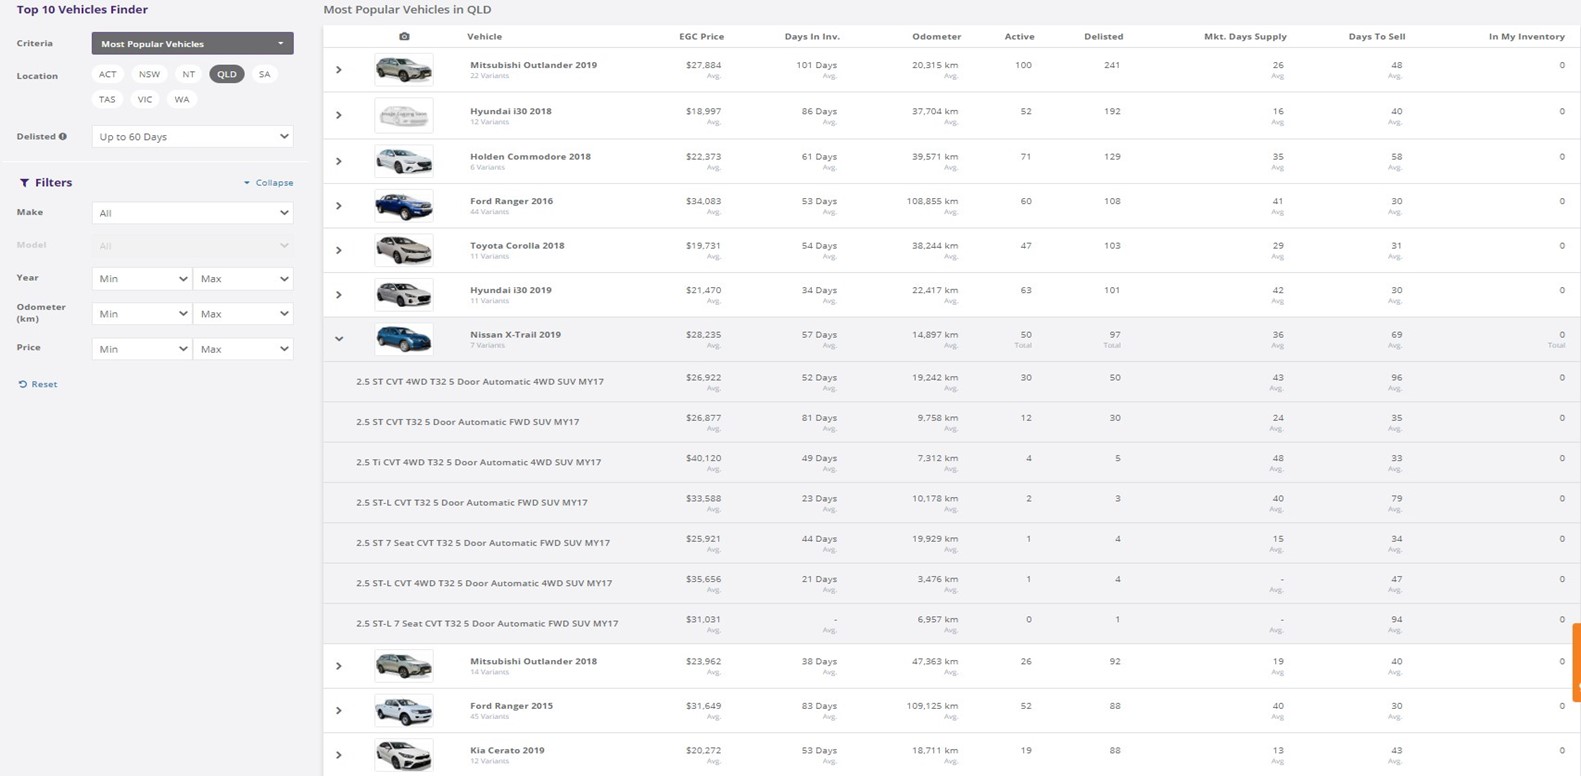
Task: Sort by the Days To Sell column header
Action: click(1376, 37)
